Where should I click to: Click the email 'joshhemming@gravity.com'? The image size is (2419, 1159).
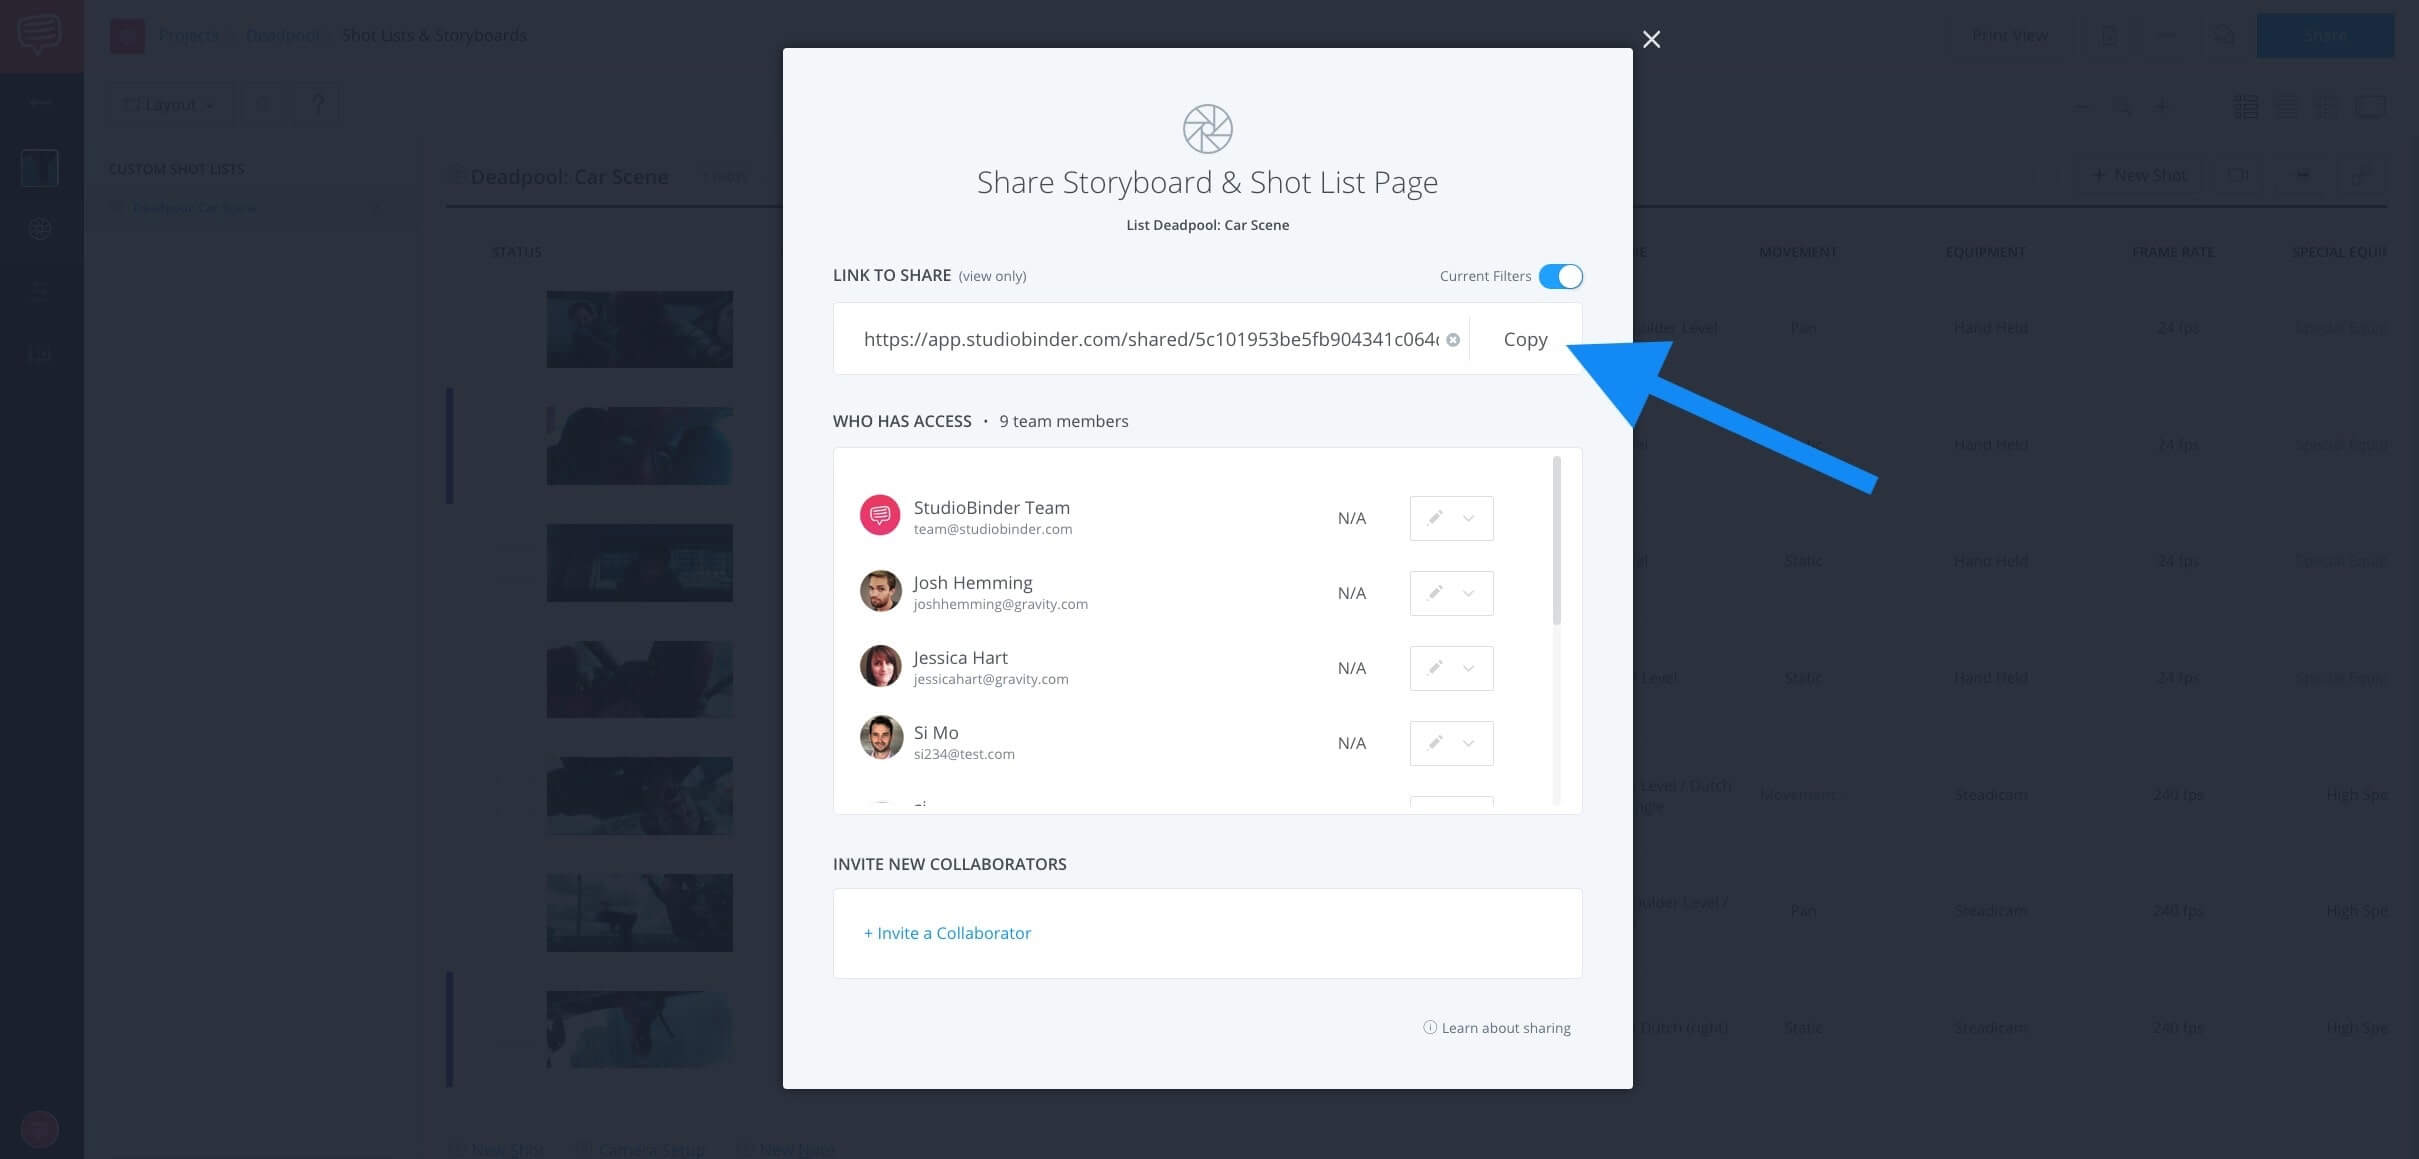1000,604
